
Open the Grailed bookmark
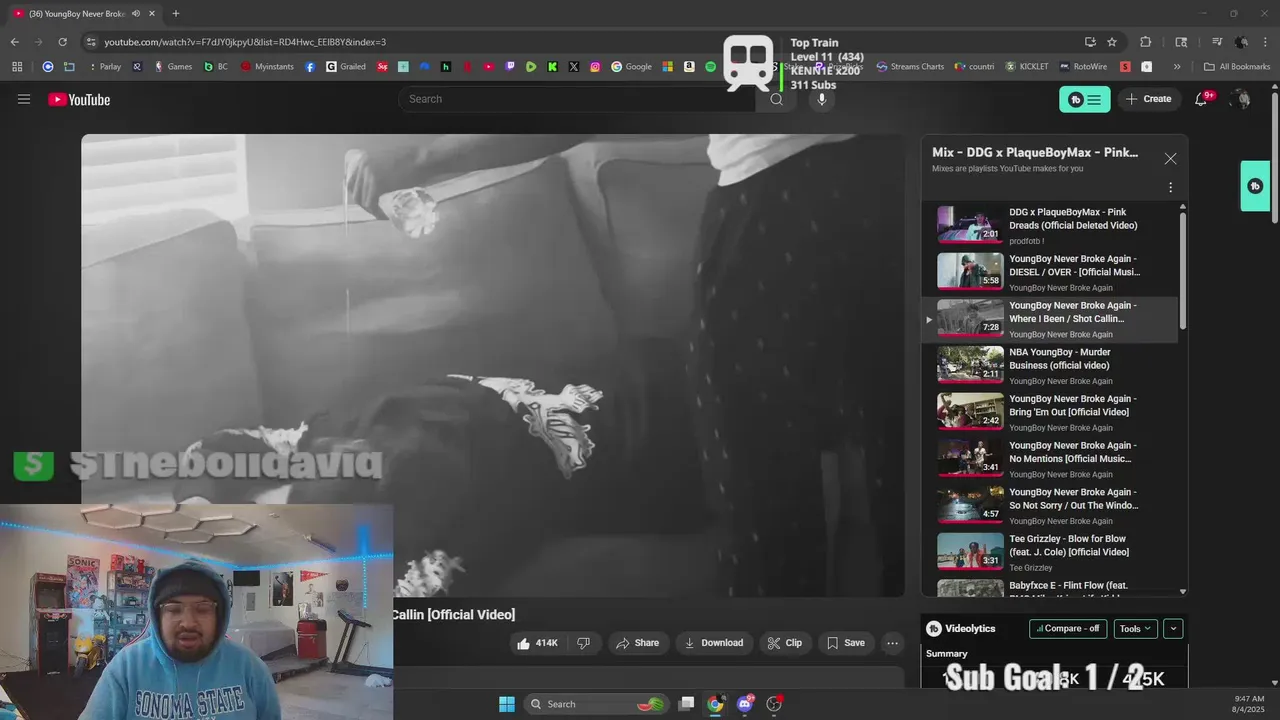coord(346,67)
